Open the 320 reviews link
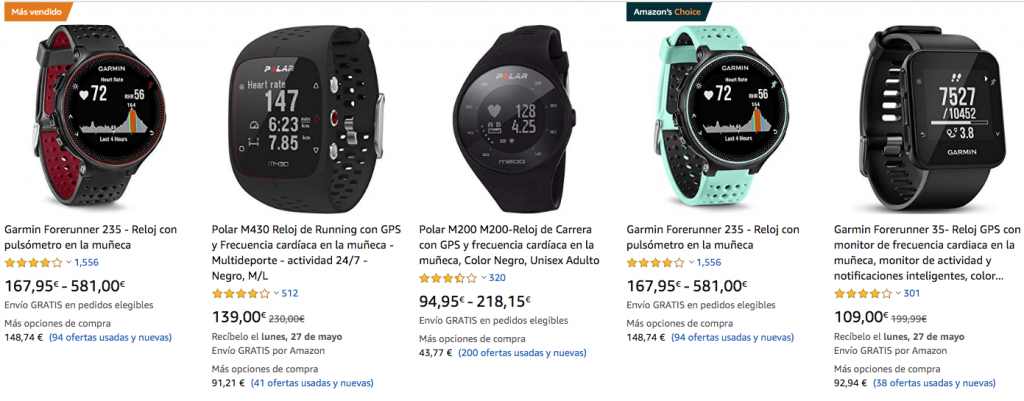The height and width of the screenshot is (401, 1024). [x=497, y=278]
